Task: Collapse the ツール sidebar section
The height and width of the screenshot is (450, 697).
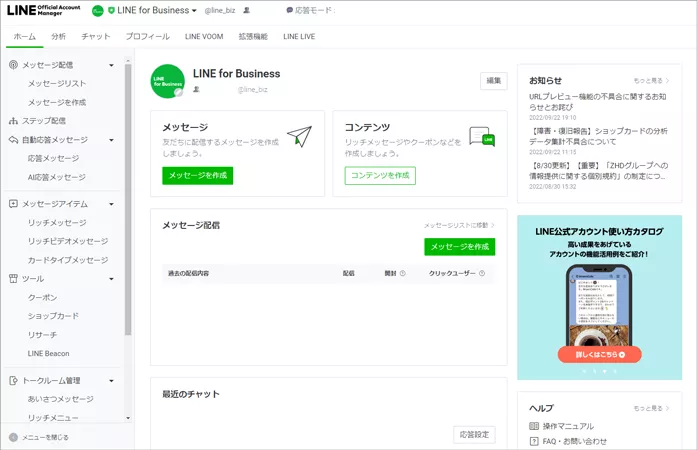Action: click(x=111, y=278)
